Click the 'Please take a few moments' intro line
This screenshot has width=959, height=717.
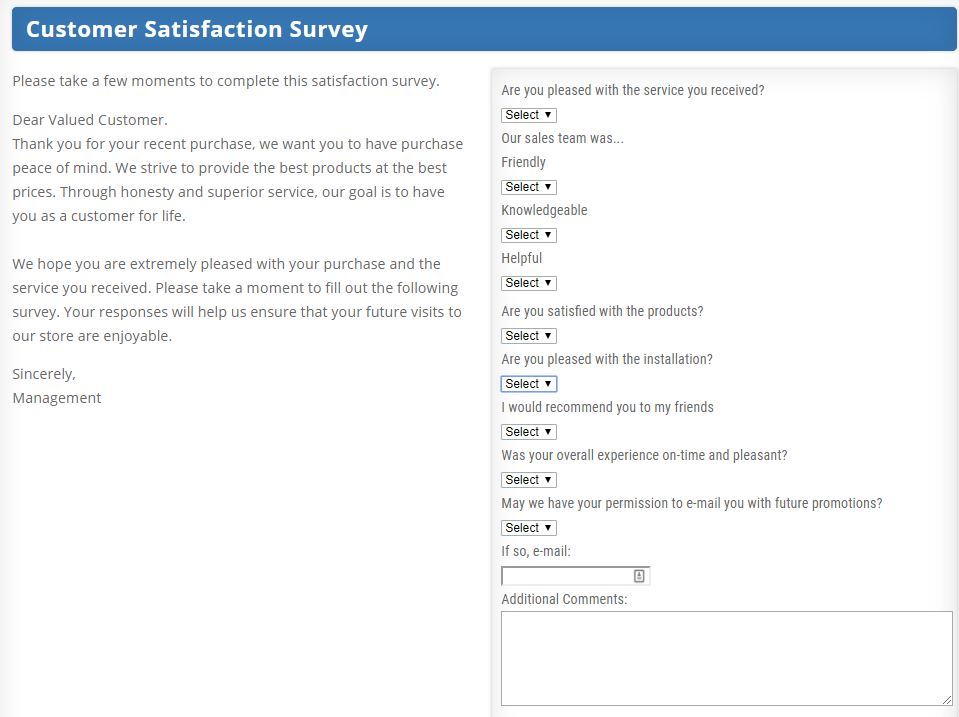226,81
